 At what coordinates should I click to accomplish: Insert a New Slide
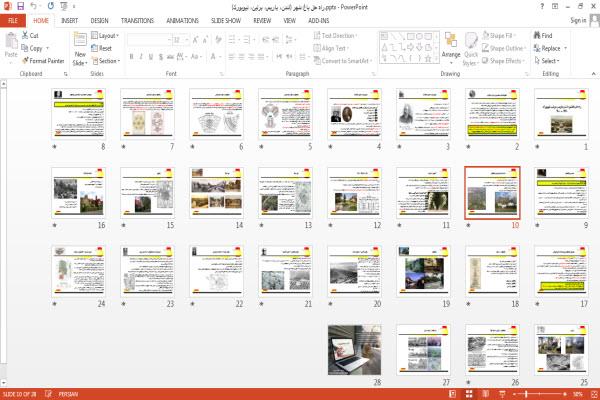[80, 49]
